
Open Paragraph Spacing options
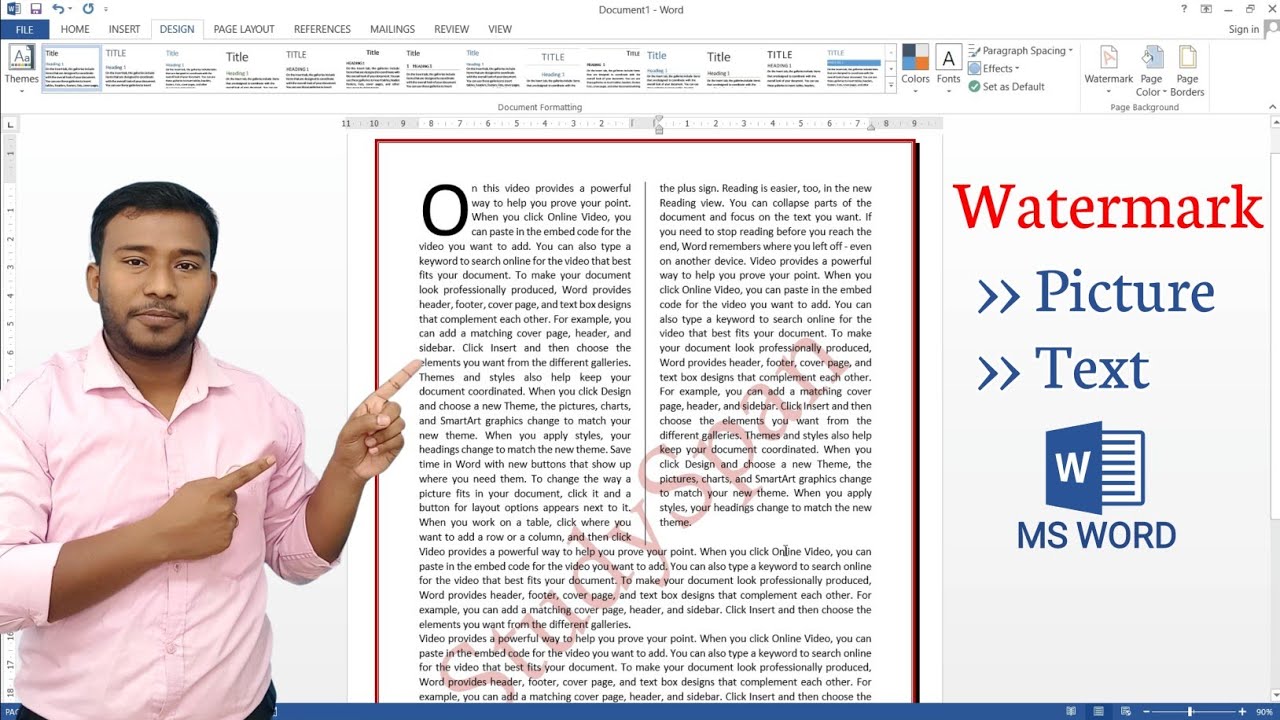click(1020, 51)
